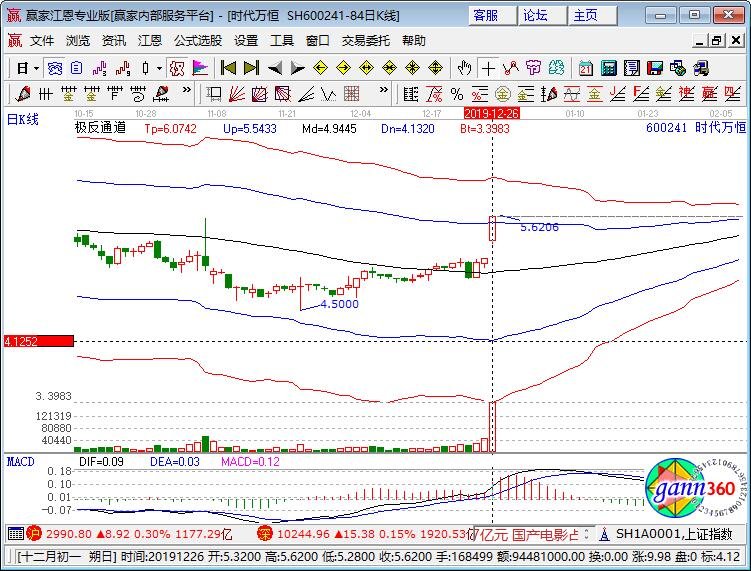Click the Tp=6.0742 channel value
751x571 pixels.
coord(171,129)
